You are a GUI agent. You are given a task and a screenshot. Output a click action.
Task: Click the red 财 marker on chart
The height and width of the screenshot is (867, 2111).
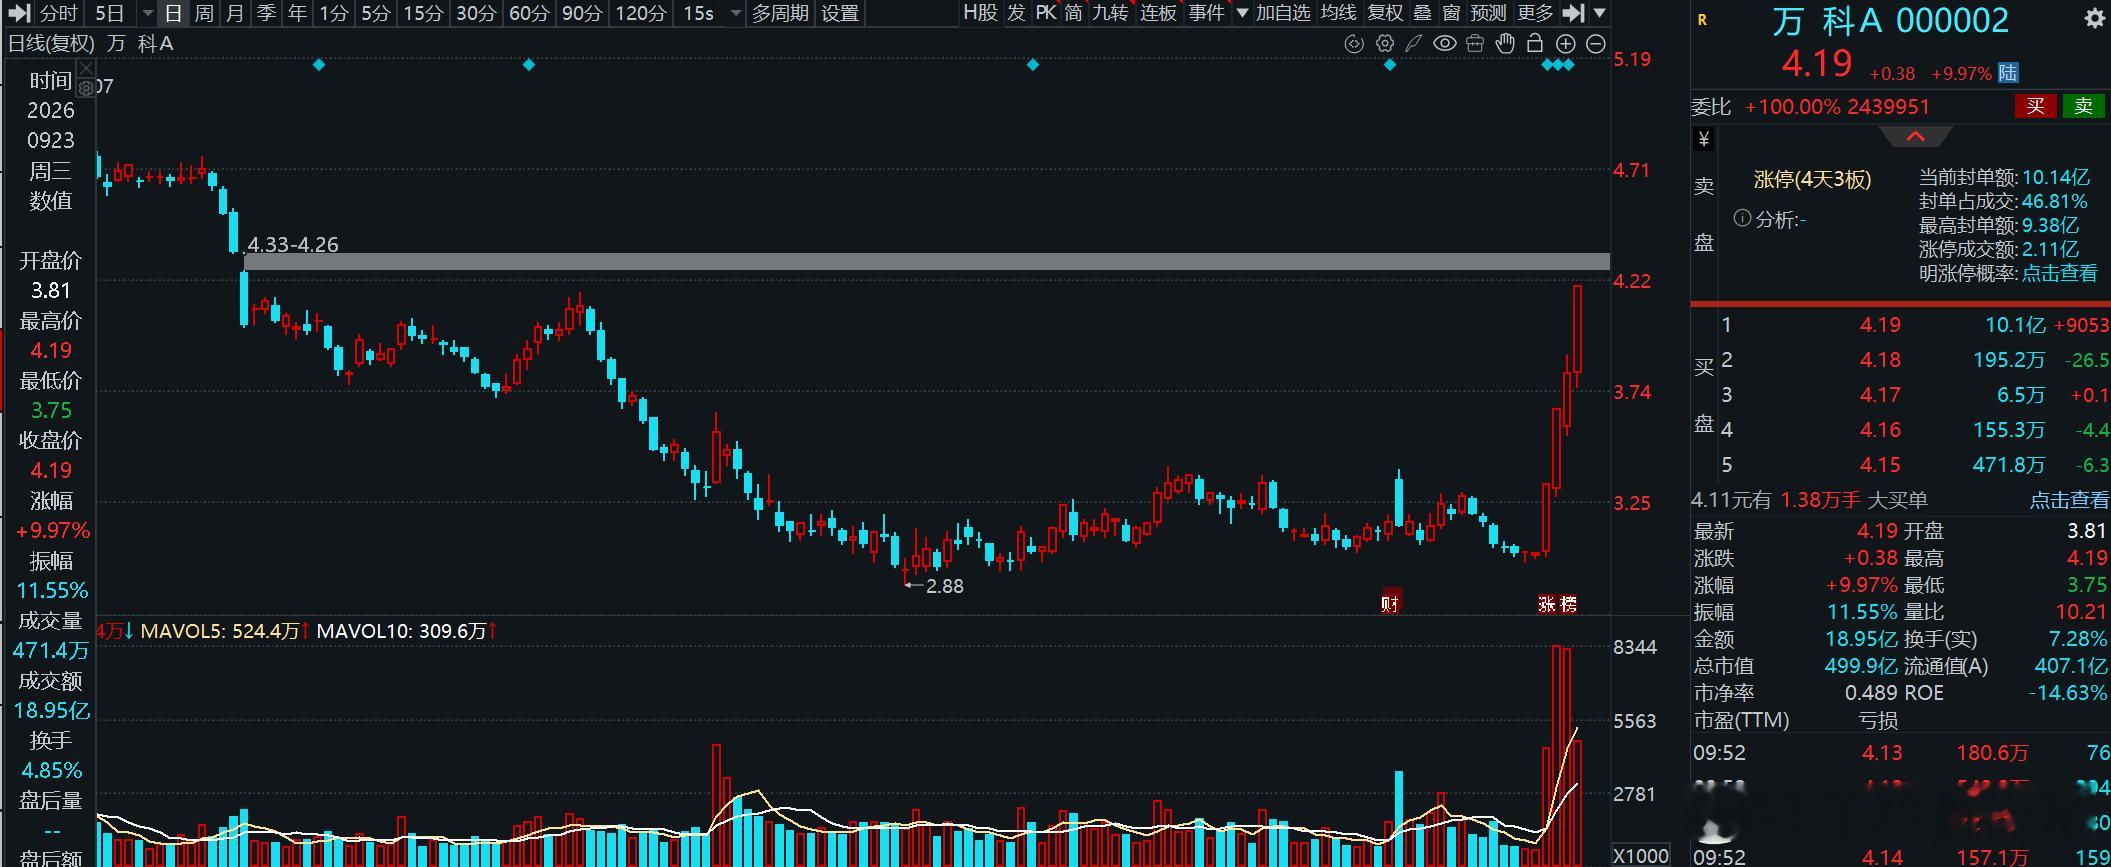(1390, 602)
